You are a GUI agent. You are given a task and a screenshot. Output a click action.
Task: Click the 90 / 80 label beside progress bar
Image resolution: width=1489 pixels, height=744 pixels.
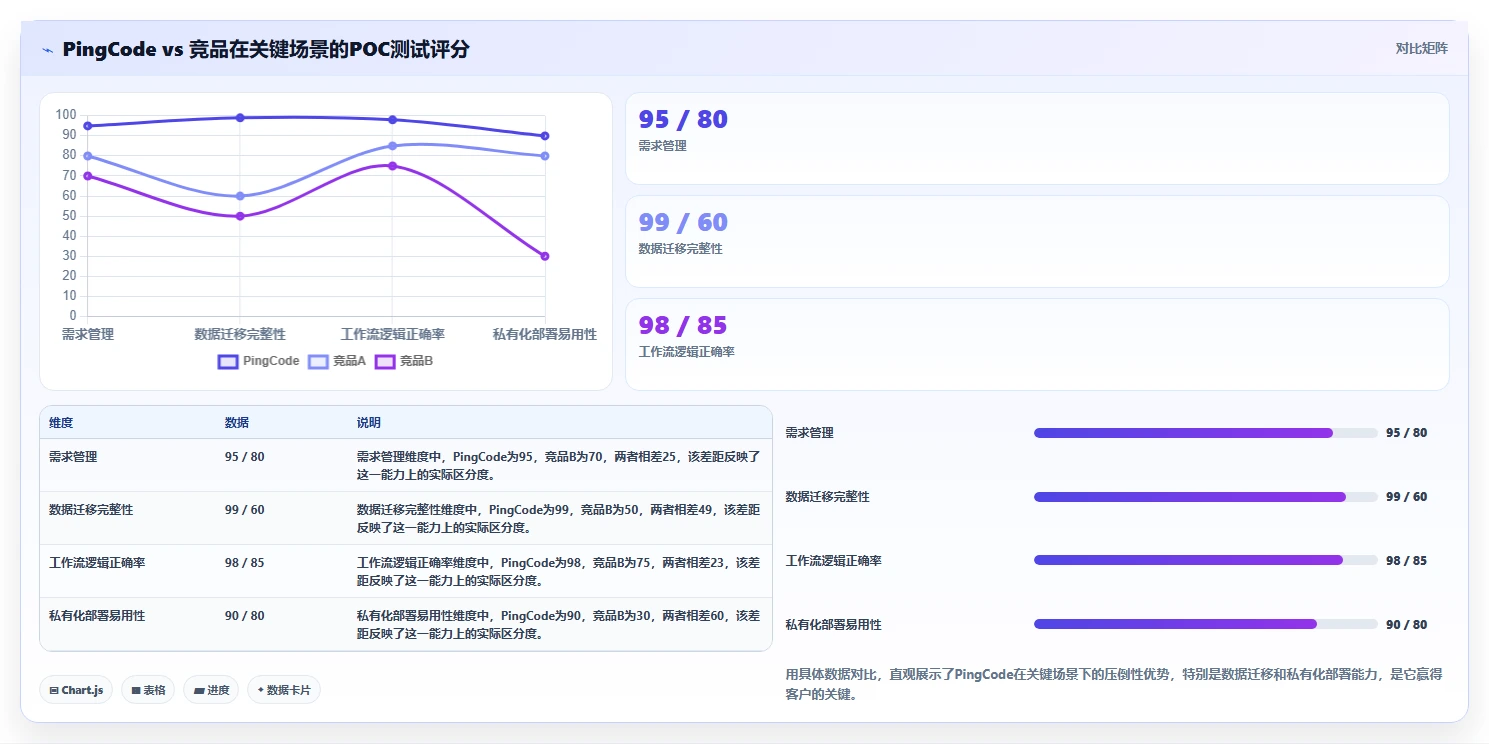pyautogui.click(x=1407, y=625)
